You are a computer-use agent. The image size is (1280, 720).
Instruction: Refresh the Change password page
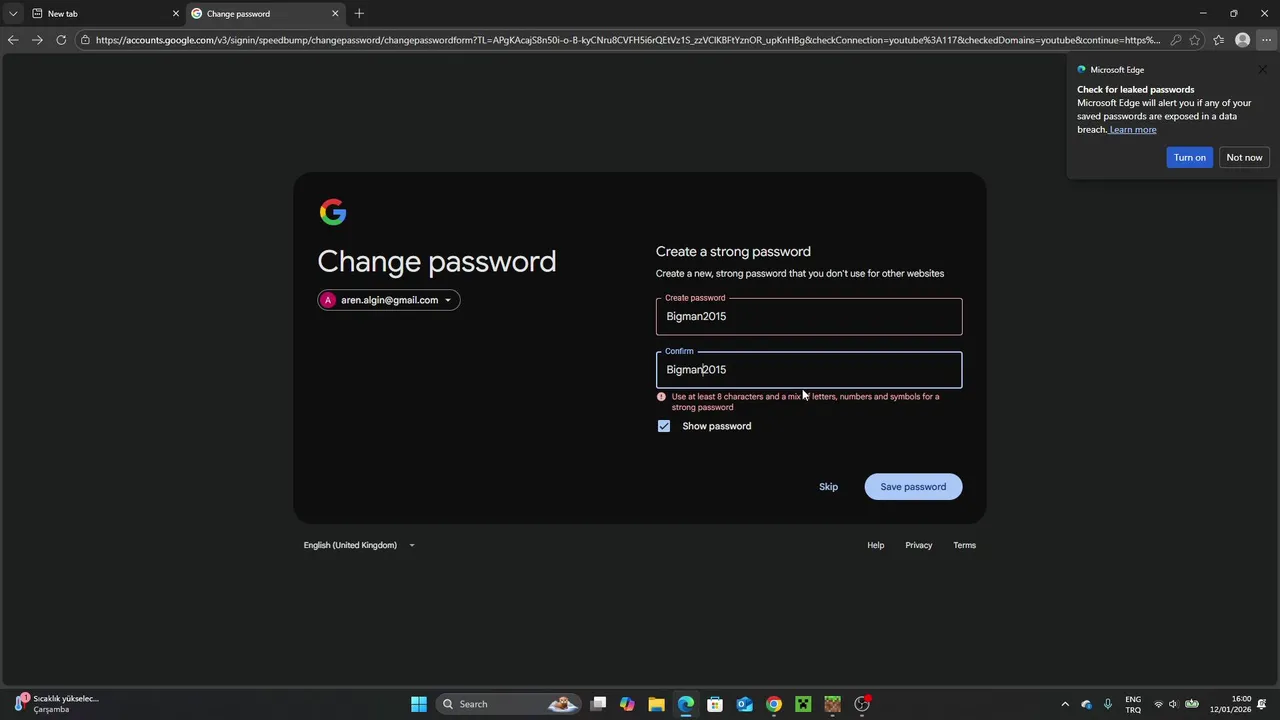61,40
